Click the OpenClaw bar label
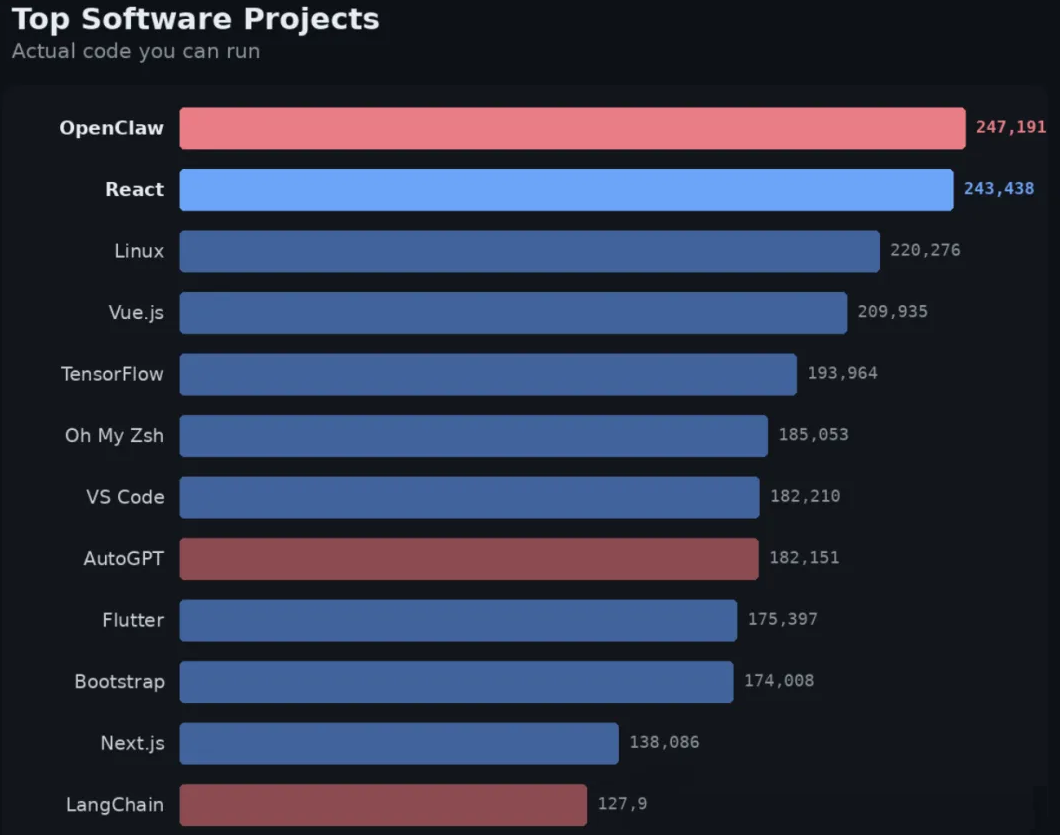This screenshot has height=835, width=1060. point(112,128)
